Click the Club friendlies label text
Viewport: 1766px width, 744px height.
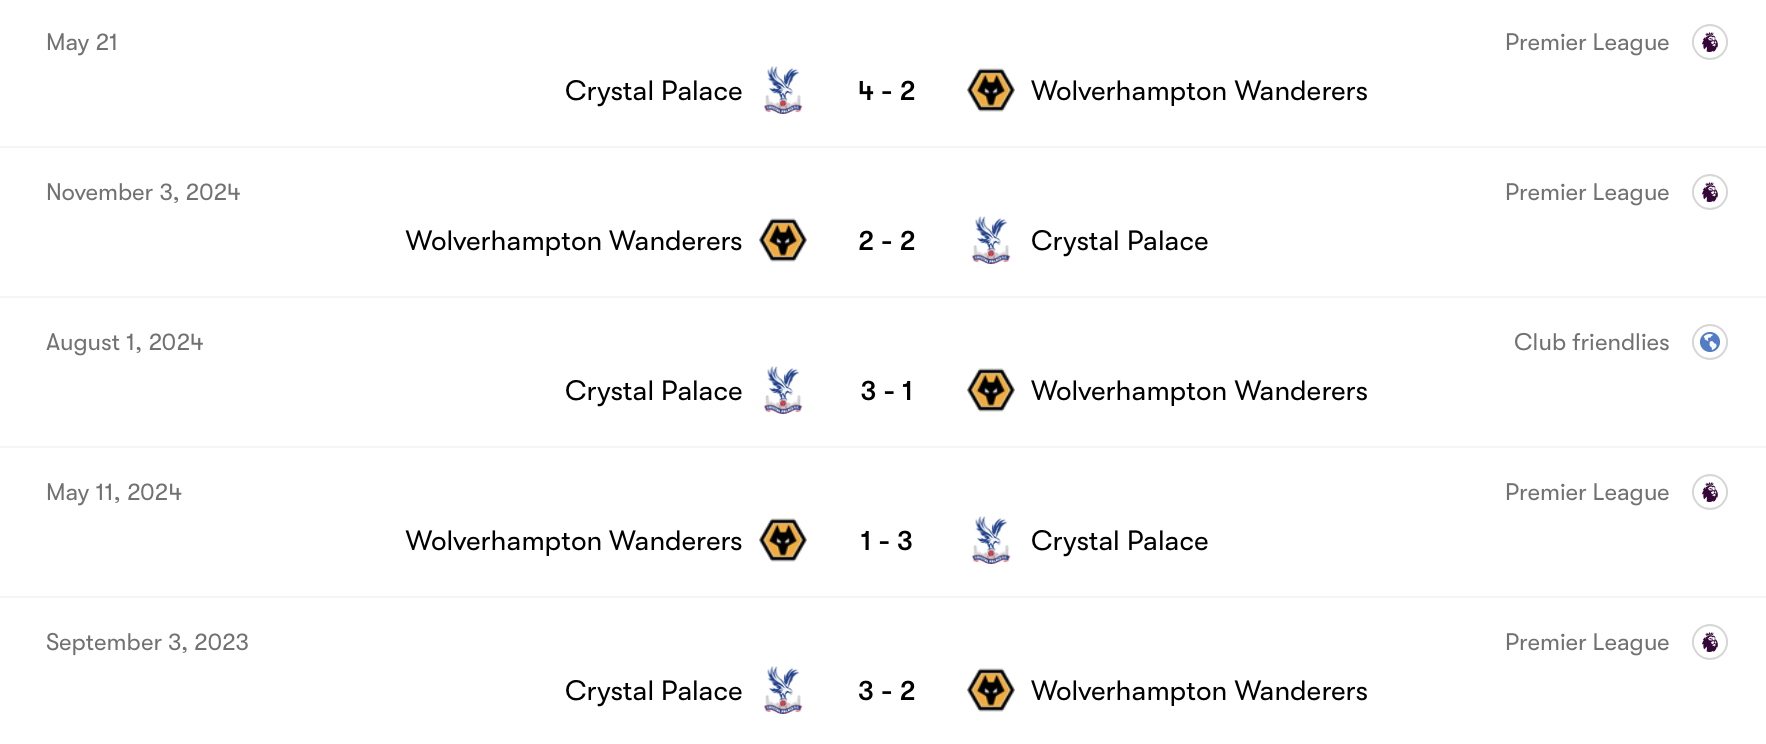(1590, 341)
